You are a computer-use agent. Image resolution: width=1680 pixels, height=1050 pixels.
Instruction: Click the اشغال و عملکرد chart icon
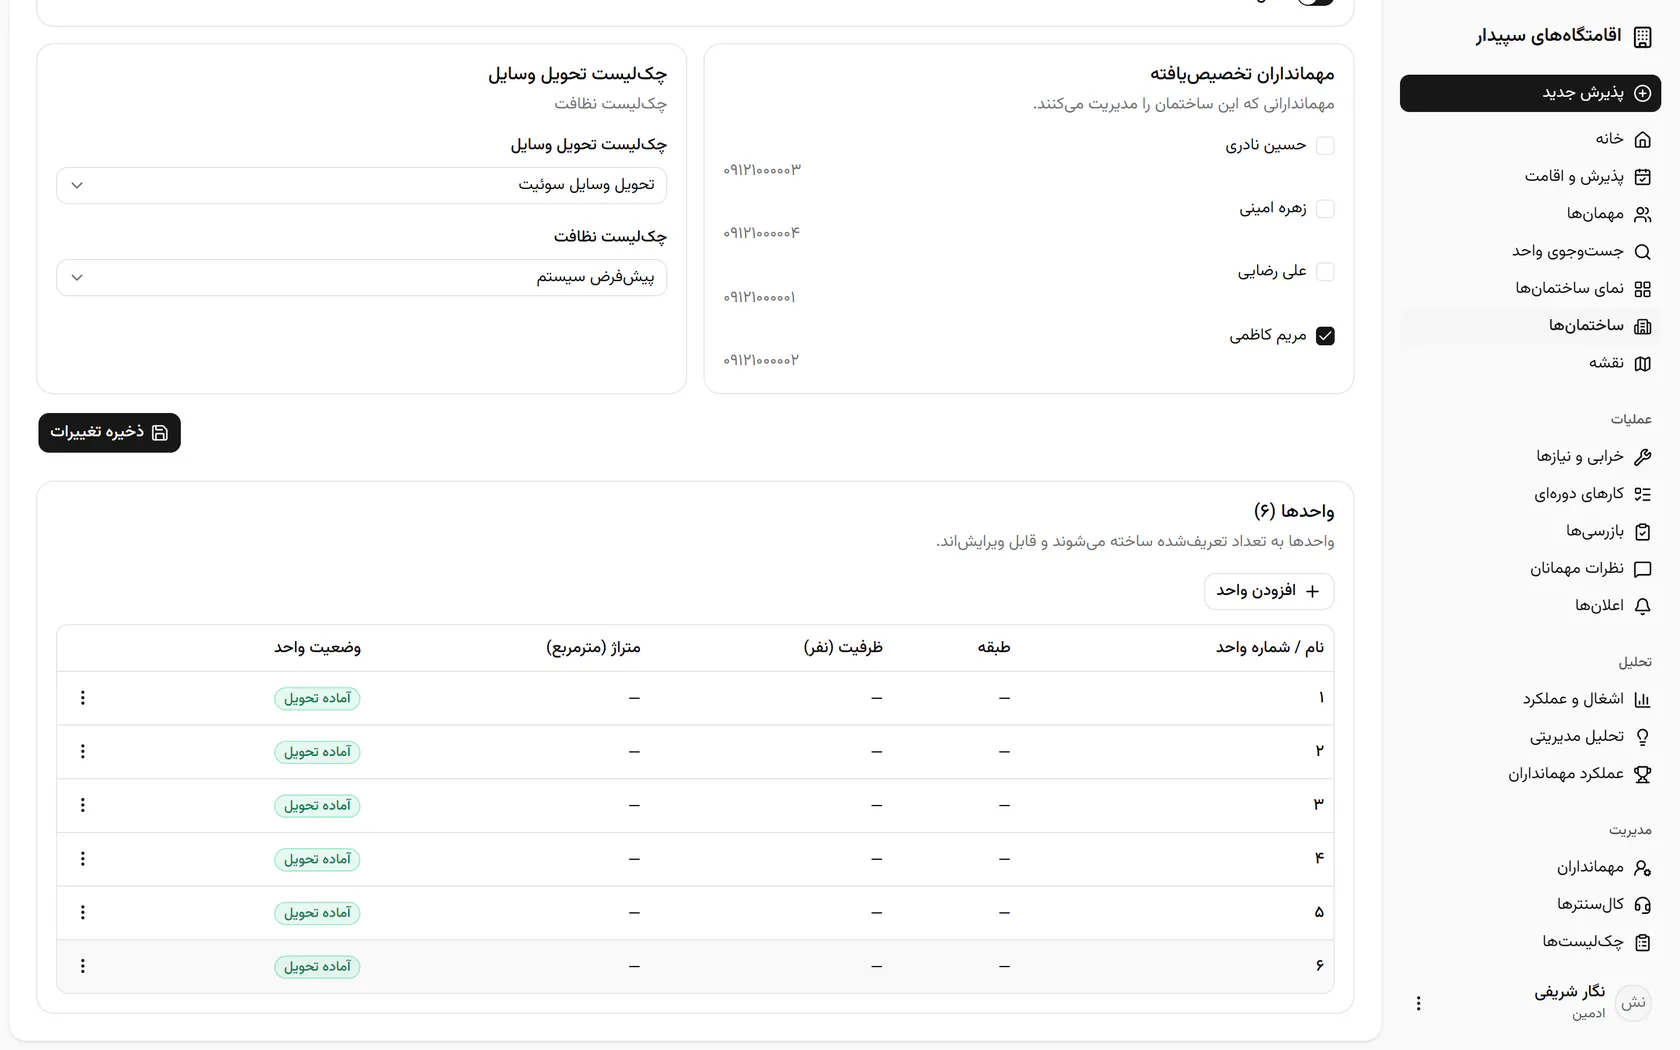(1642, 700)
